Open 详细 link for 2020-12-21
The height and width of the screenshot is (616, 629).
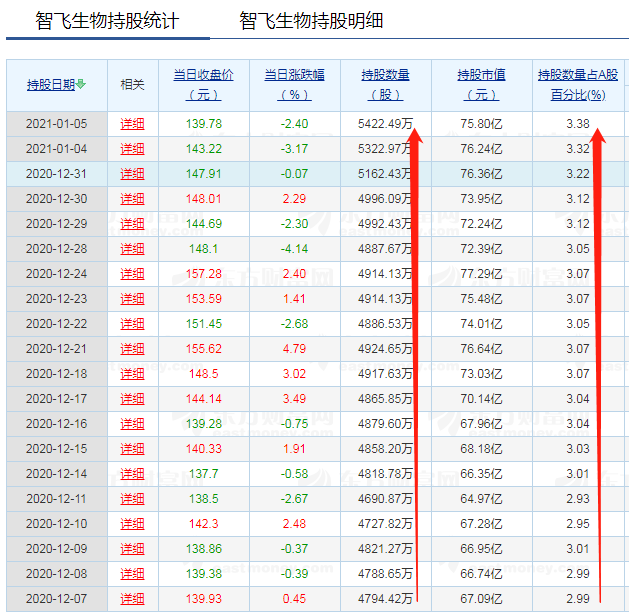(x=132, y=349)
